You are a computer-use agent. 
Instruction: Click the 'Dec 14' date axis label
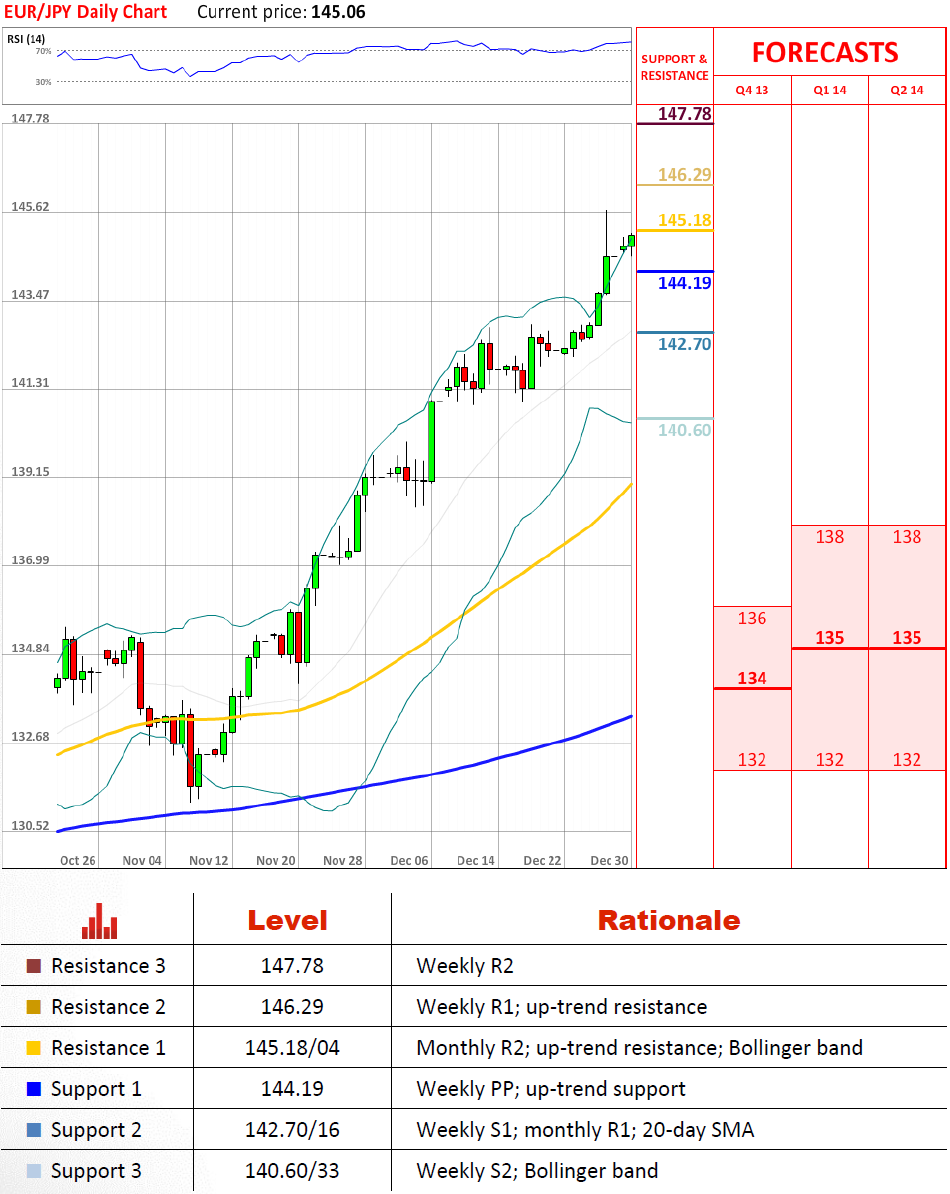476,860
